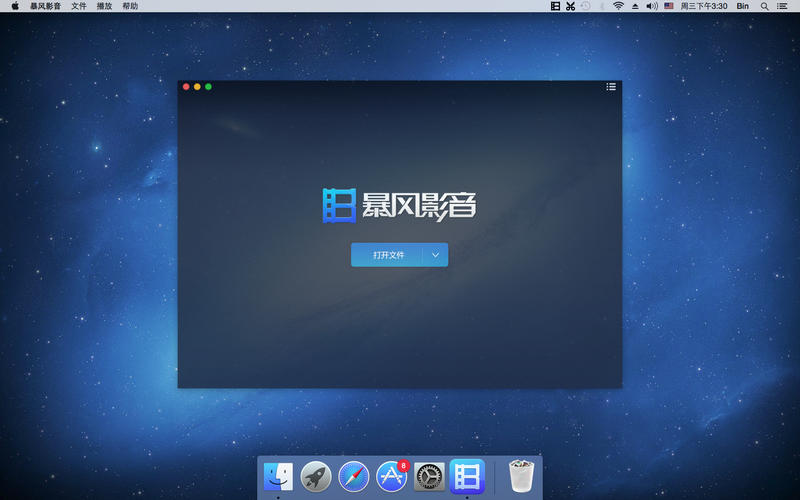Click the Bin user name in menu bar
Viewport: 800px width, 500px height.
(x=743, y=6)
